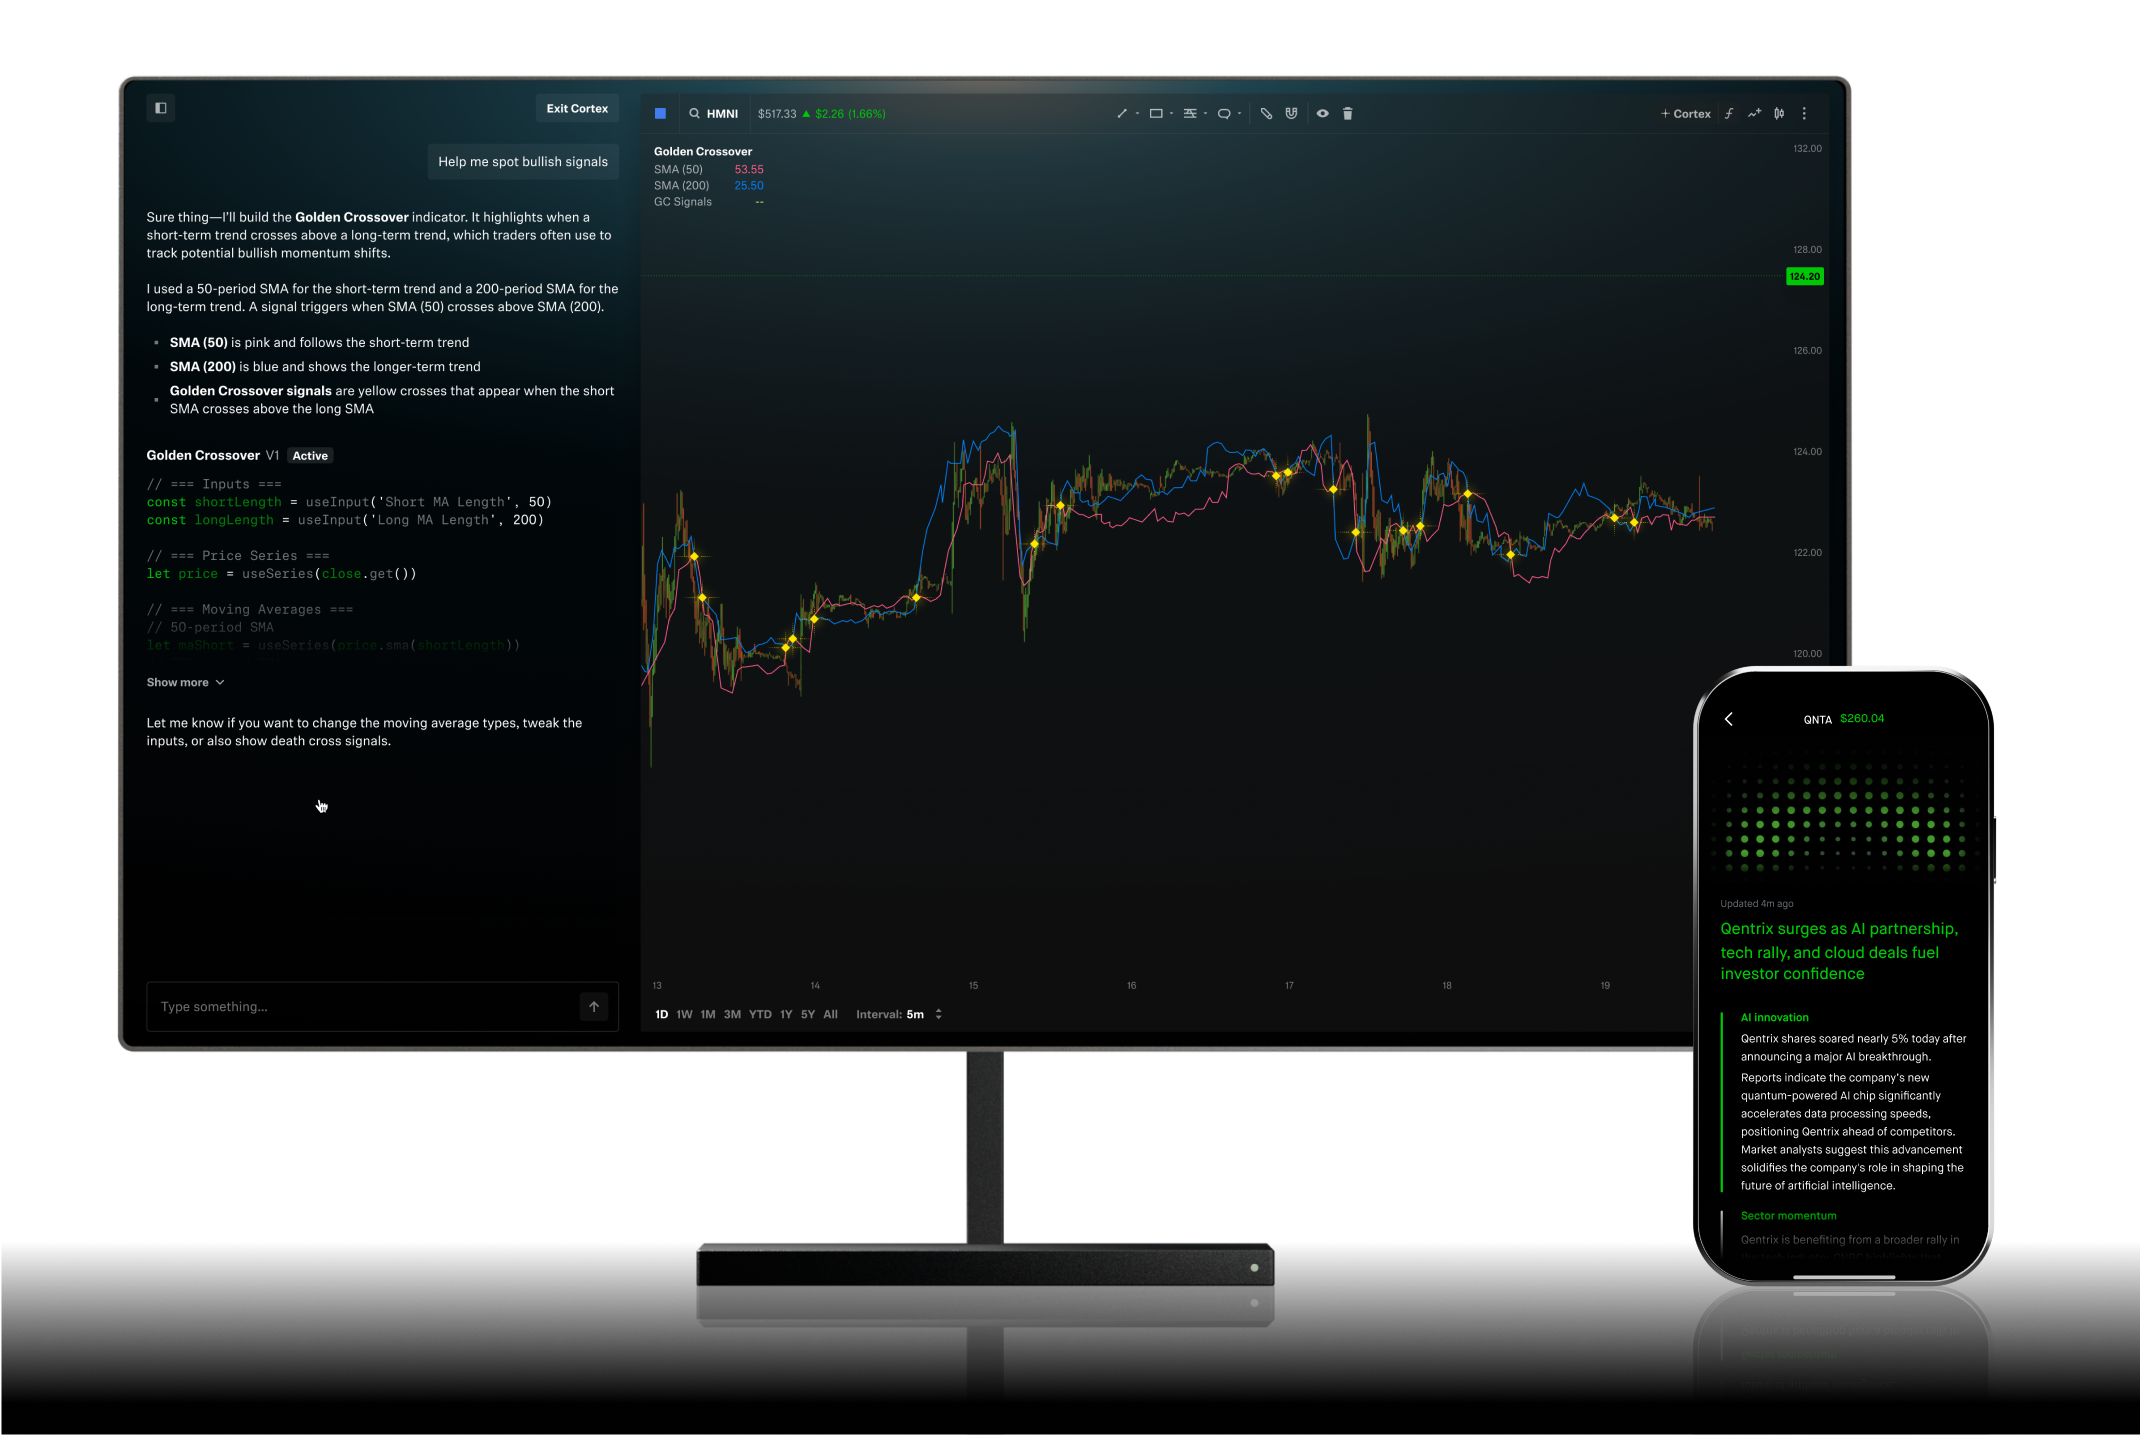Toggle drawings visibility eye icon
The image size is (2140, 1435).
click(x=1322, y=114)
